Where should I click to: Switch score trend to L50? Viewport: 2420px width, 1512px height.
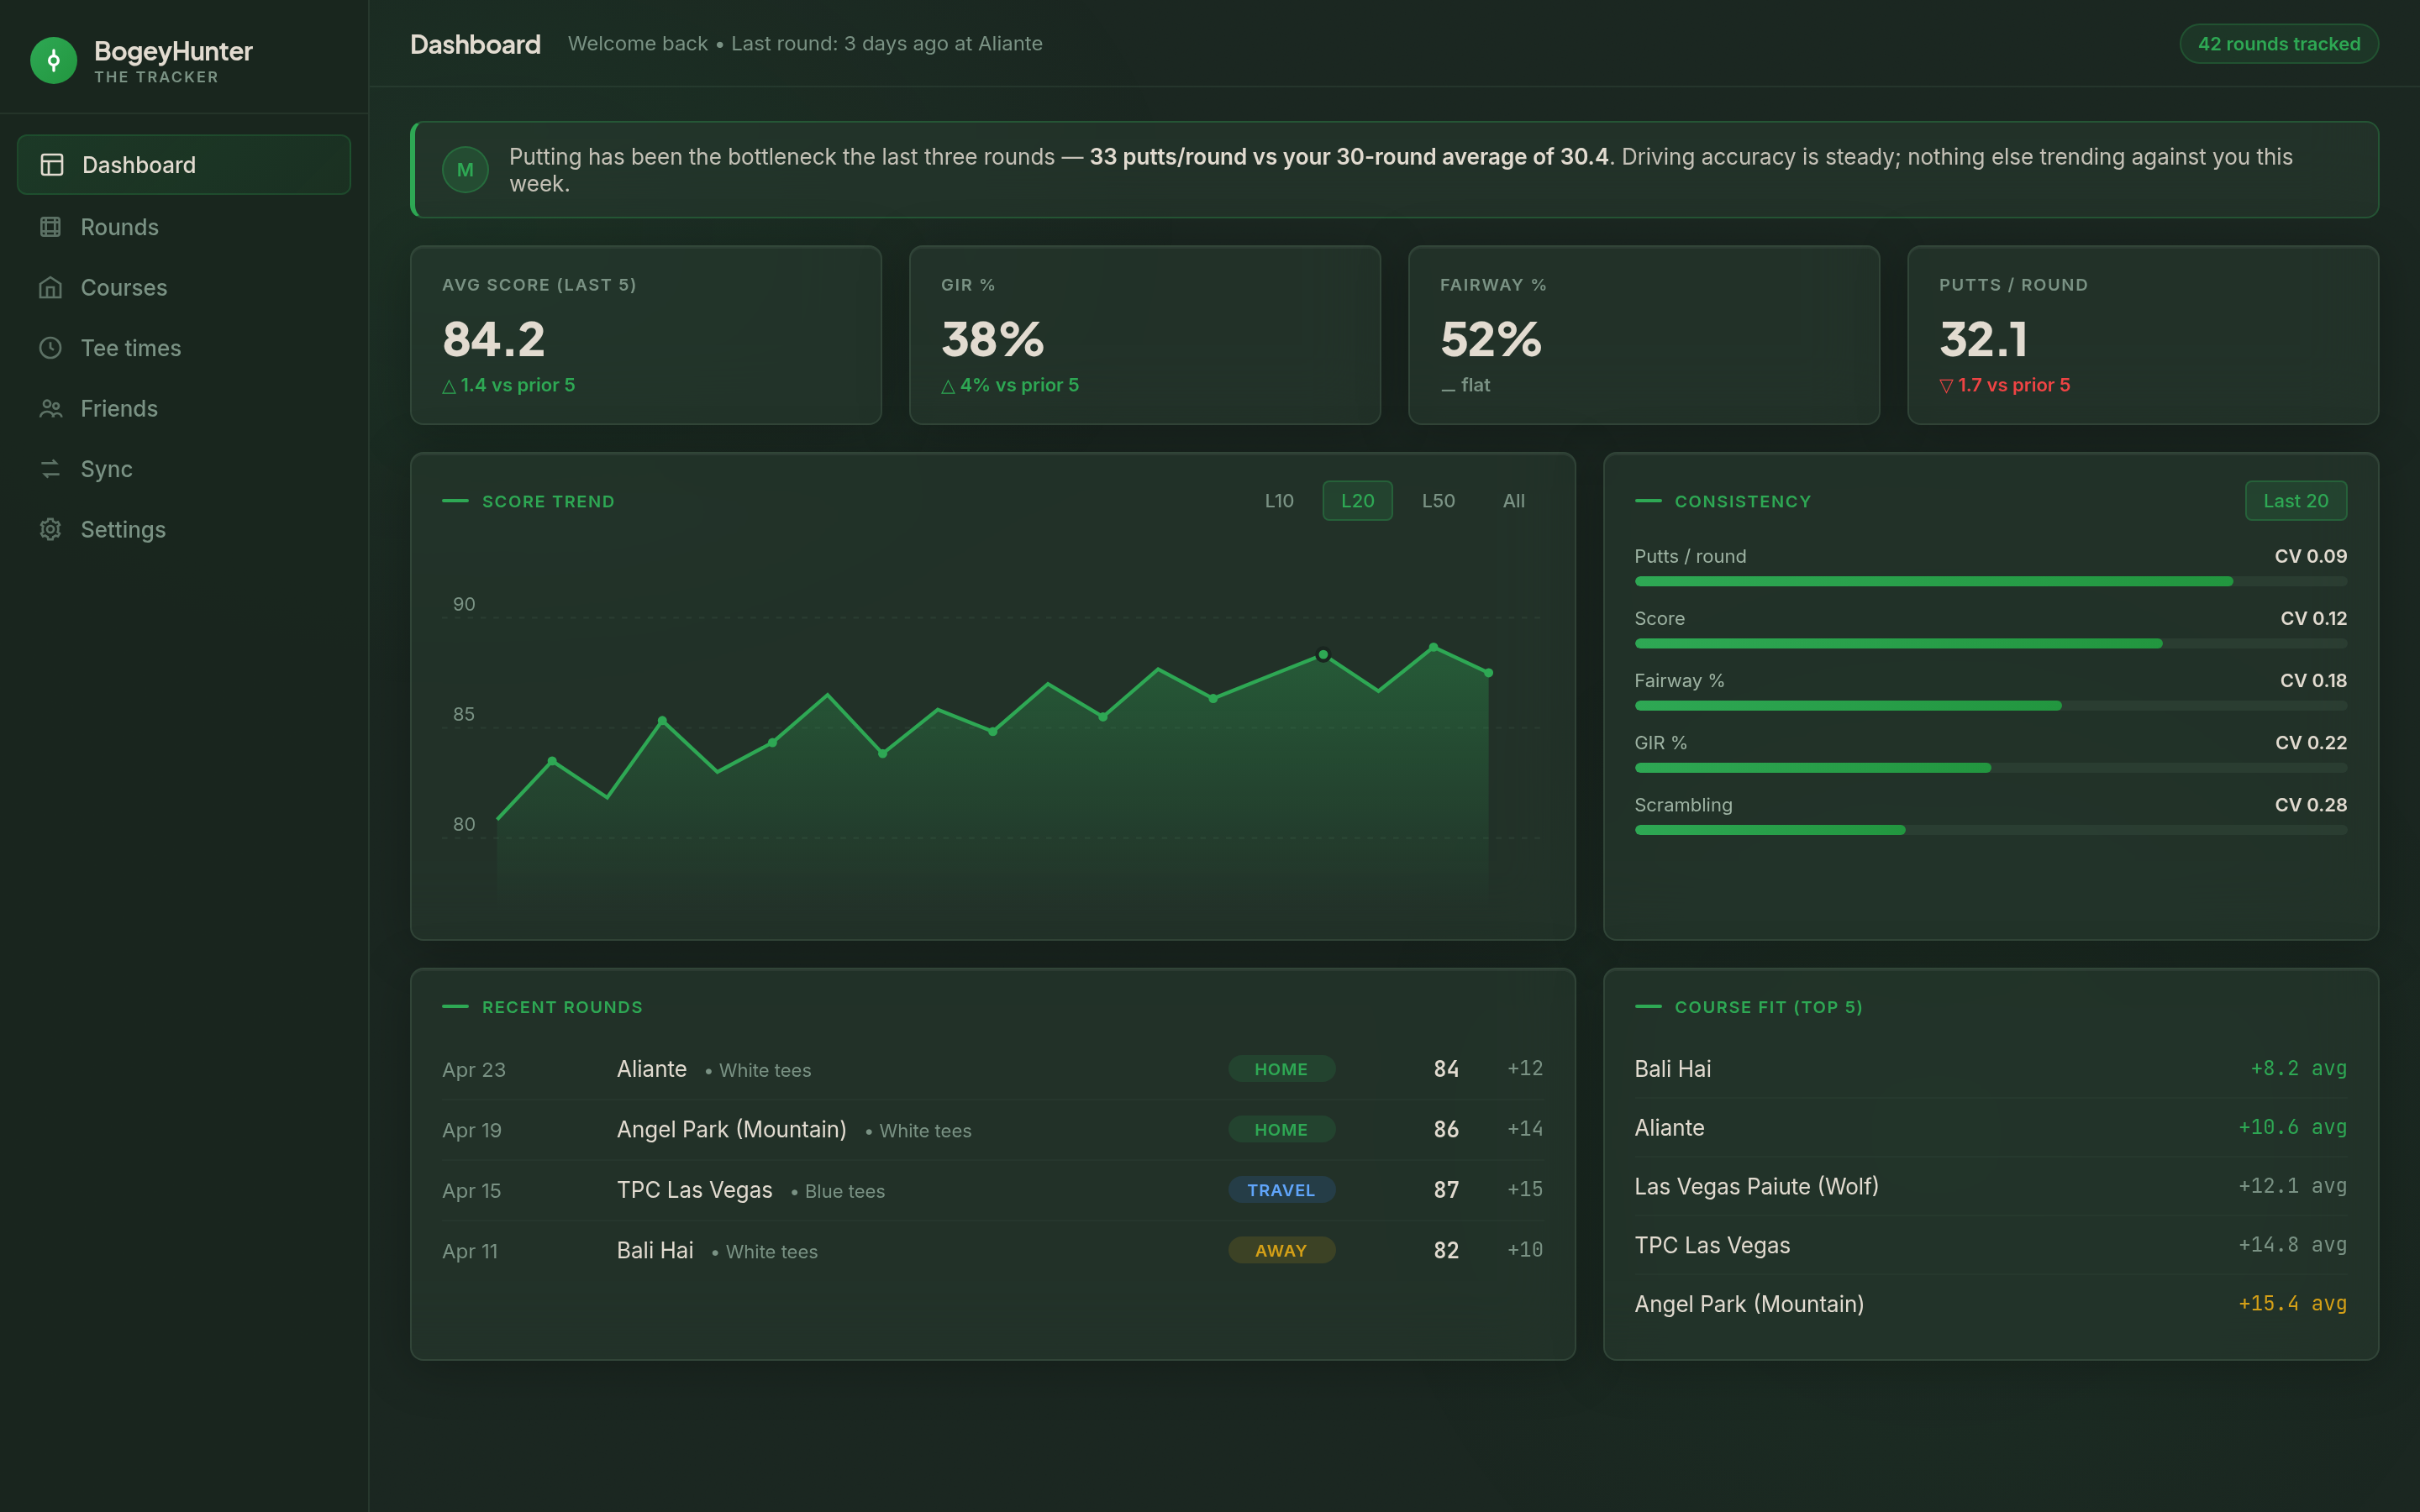click(1438, 501)
